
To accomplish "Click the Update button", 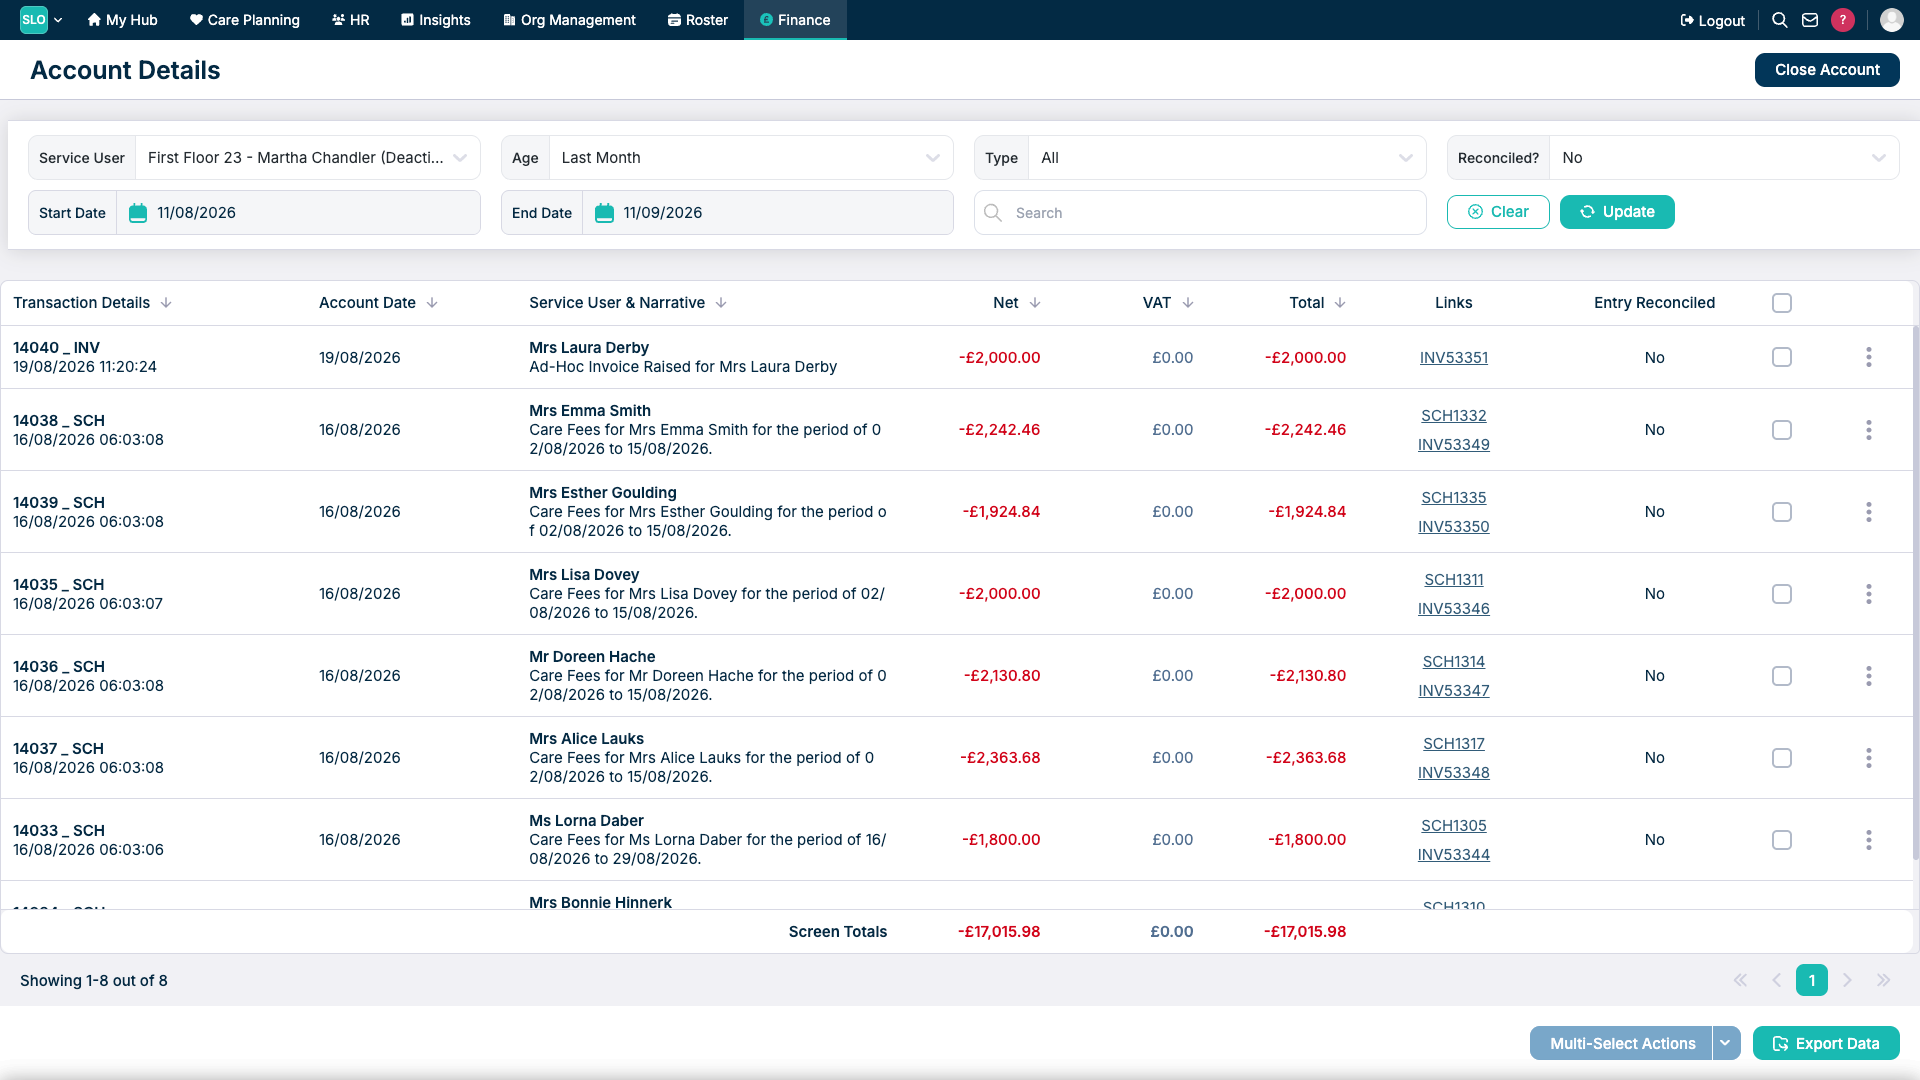I will coord(1617,212).
